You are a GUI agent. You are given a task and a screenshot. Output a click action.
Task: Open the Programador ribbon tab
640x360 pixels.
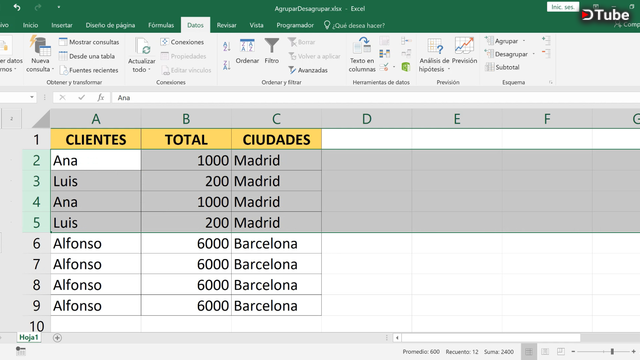(x=295, y=25)
